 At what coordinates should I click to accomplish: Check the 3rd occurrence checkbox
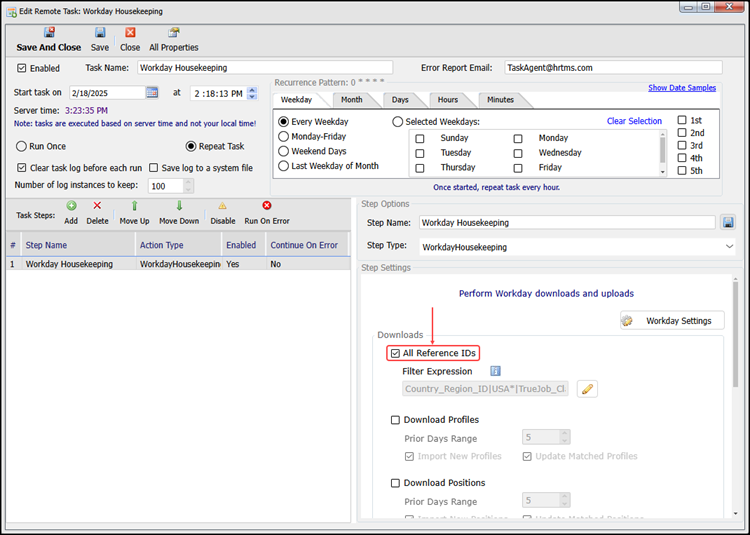(682, 145)
